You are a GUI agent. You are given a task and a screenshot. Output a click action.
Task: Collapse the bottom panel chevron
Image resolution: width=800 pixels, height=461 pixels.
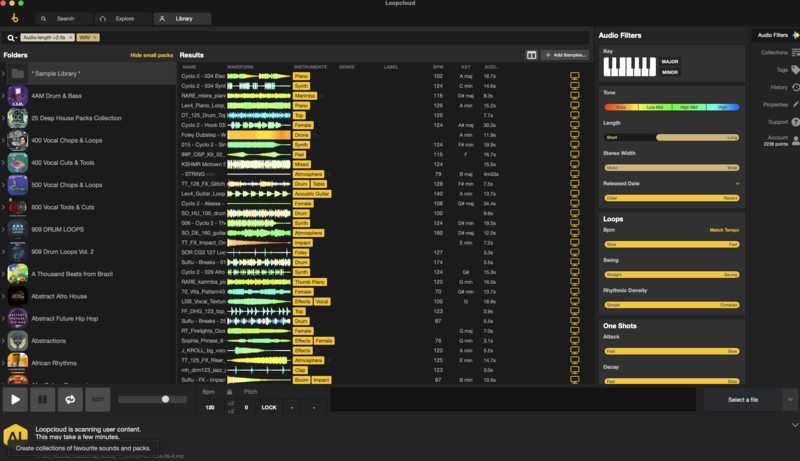coord(795,425)
